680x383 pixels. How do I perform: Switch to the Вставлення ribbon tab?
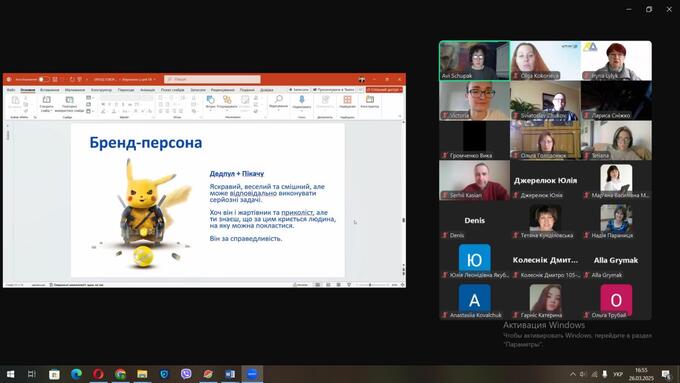click(49, 90)
